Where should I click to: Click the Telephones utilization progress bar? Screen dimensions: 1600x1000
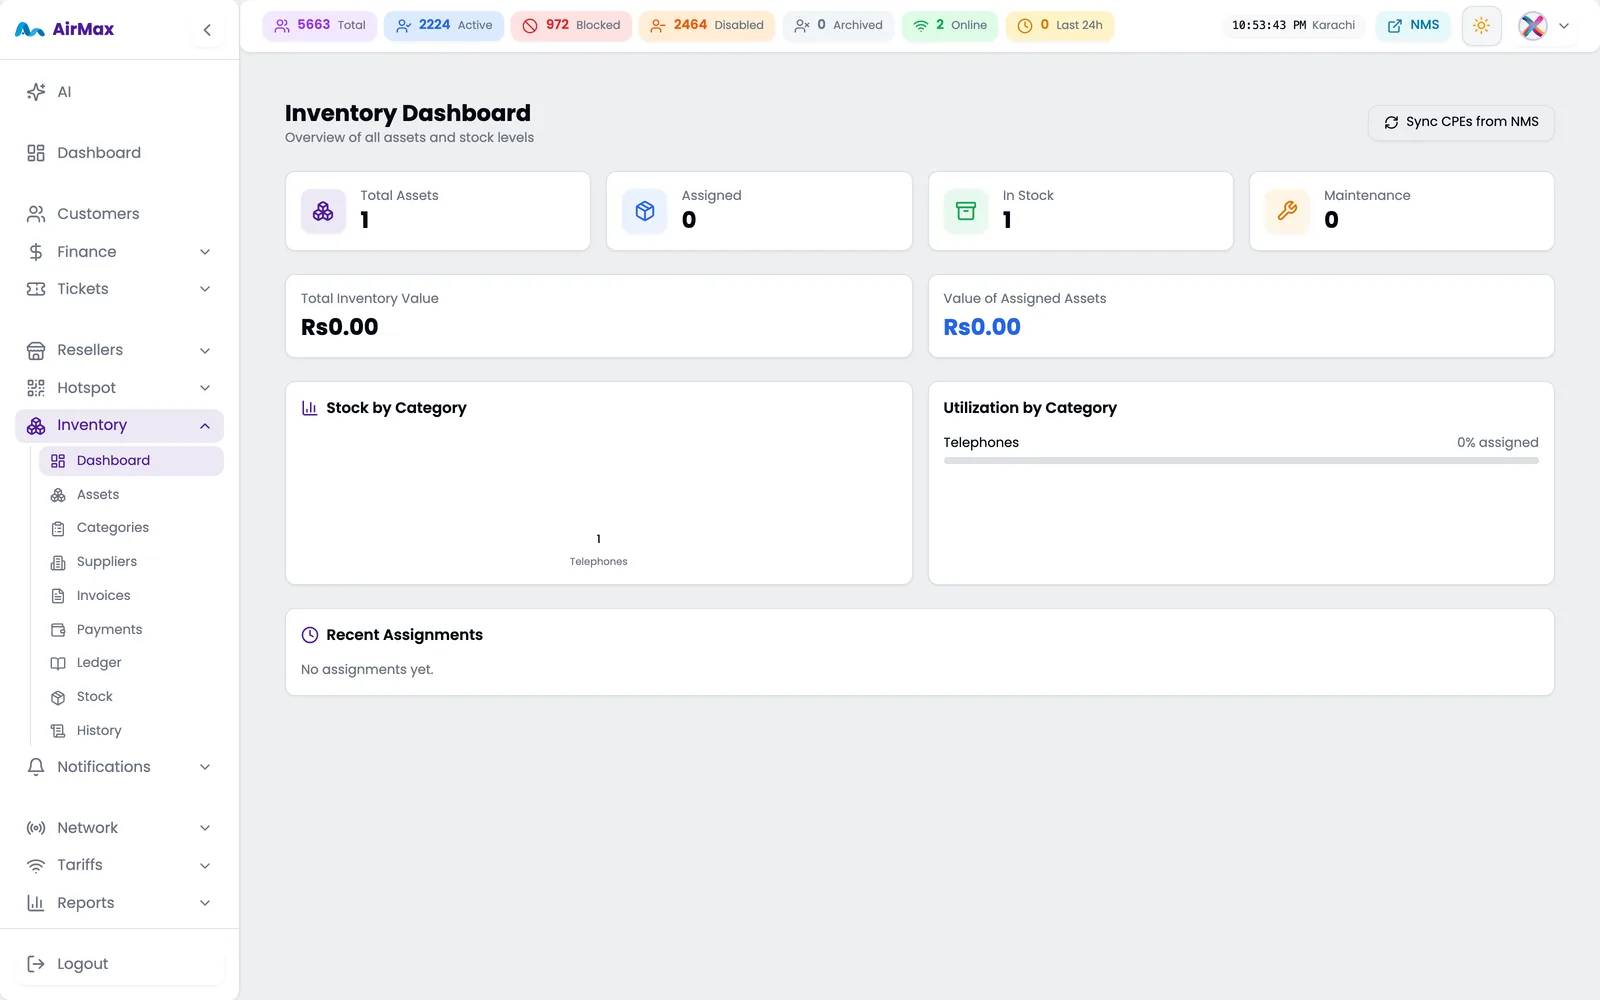(x=1241, y=461)
